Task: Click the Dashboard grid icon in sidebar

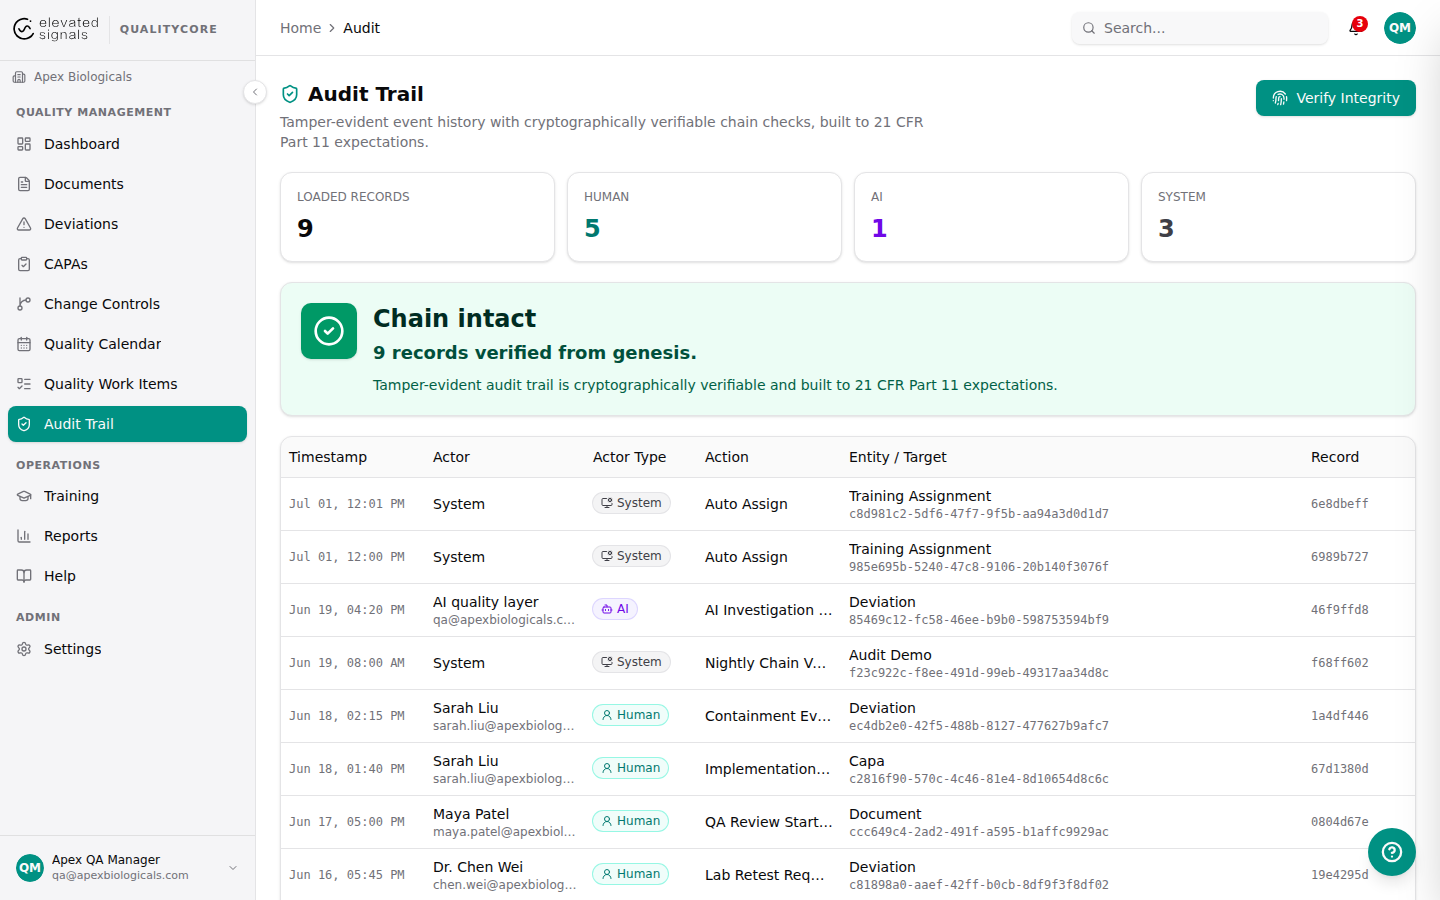Action: tap(24, 144)
